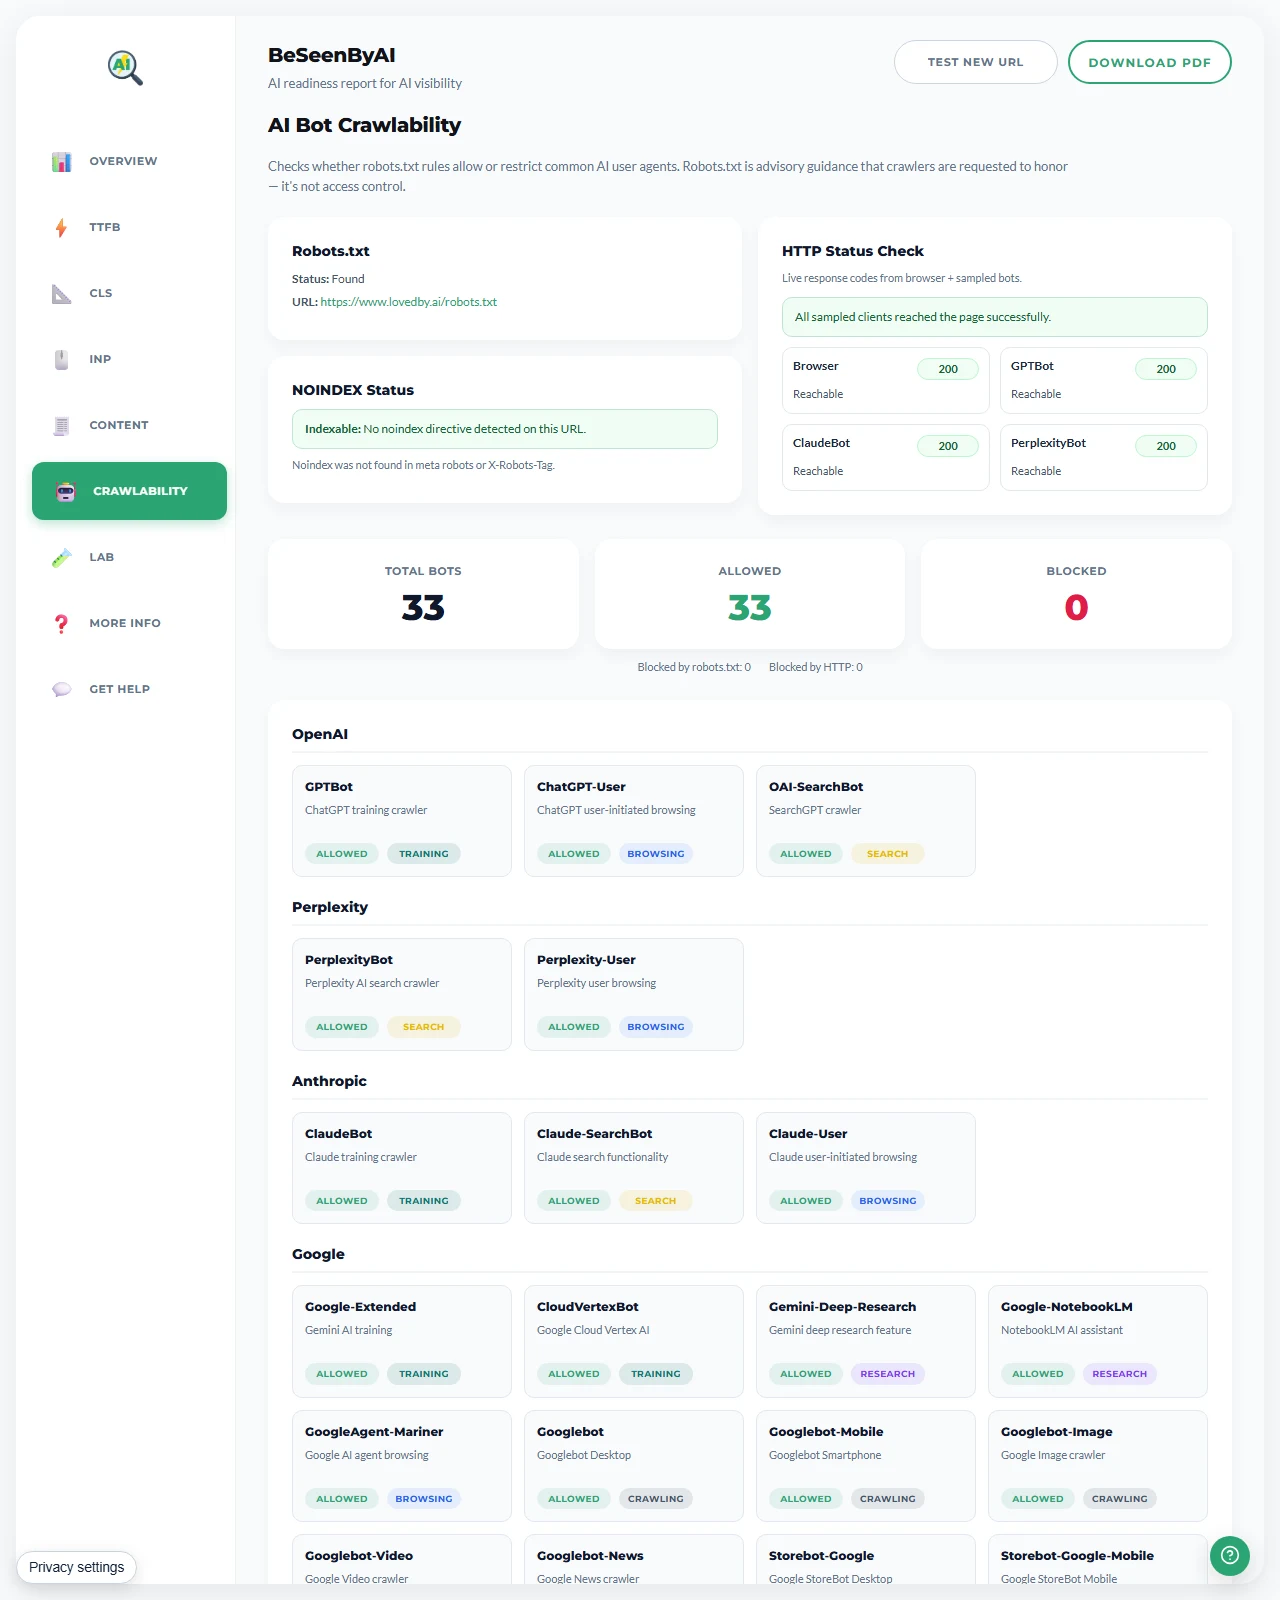The height and width of the screenshot is (1600, 1280).
Task: Click the ClaudeBot 200 status badge
Action: point(948,446)
